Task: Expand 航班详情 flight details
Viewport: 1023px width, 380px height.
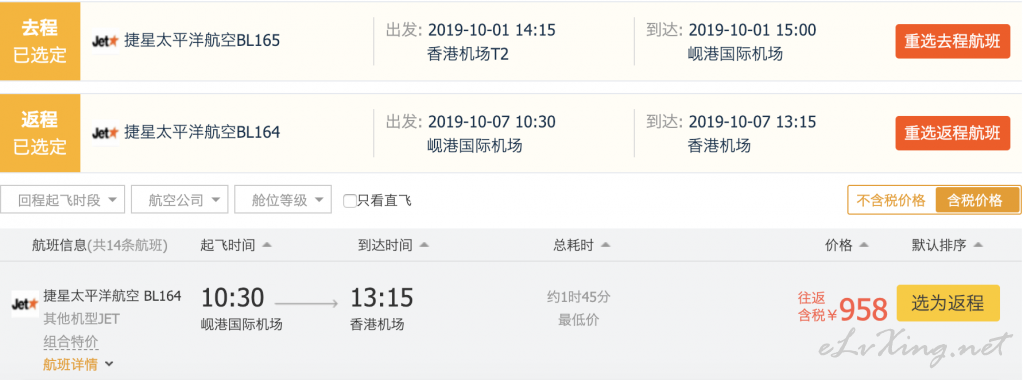Action: [x=78, y=364]
